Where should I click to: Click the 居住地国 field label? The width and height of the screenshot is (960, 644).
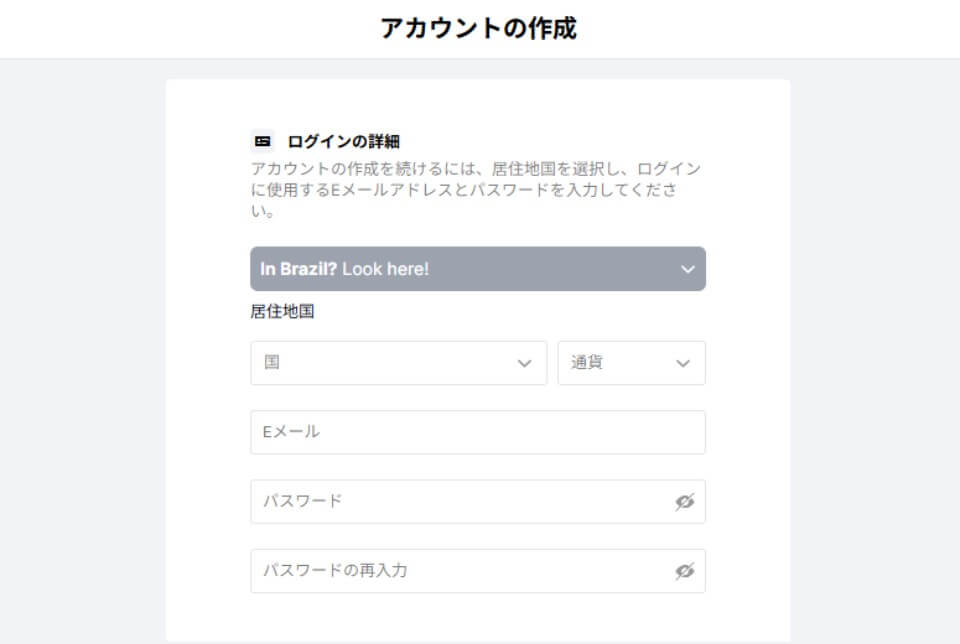click(x=282, y=311)
